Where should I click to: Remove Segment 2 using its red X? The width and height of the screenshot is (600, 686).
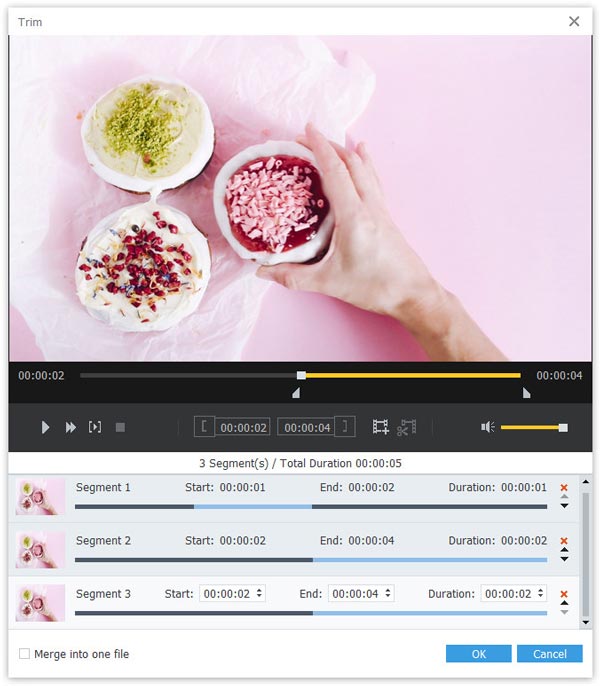point(564,541)
